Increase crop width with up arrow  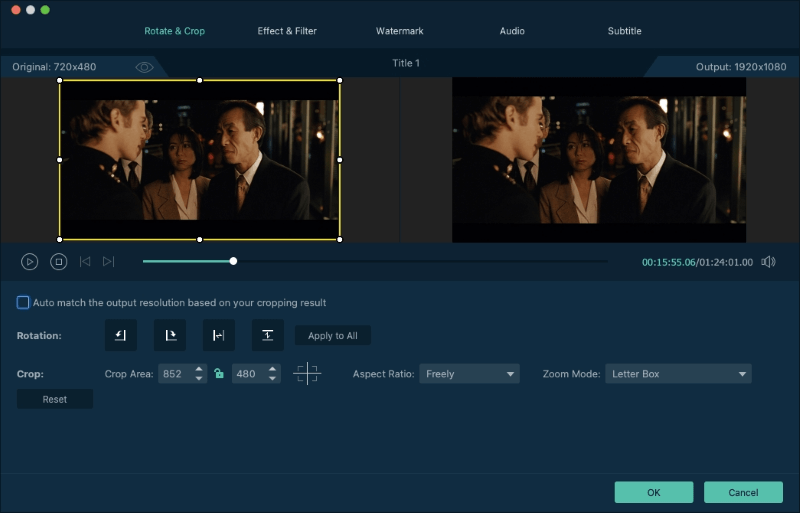pyautogui.click(x=199, y=369)
